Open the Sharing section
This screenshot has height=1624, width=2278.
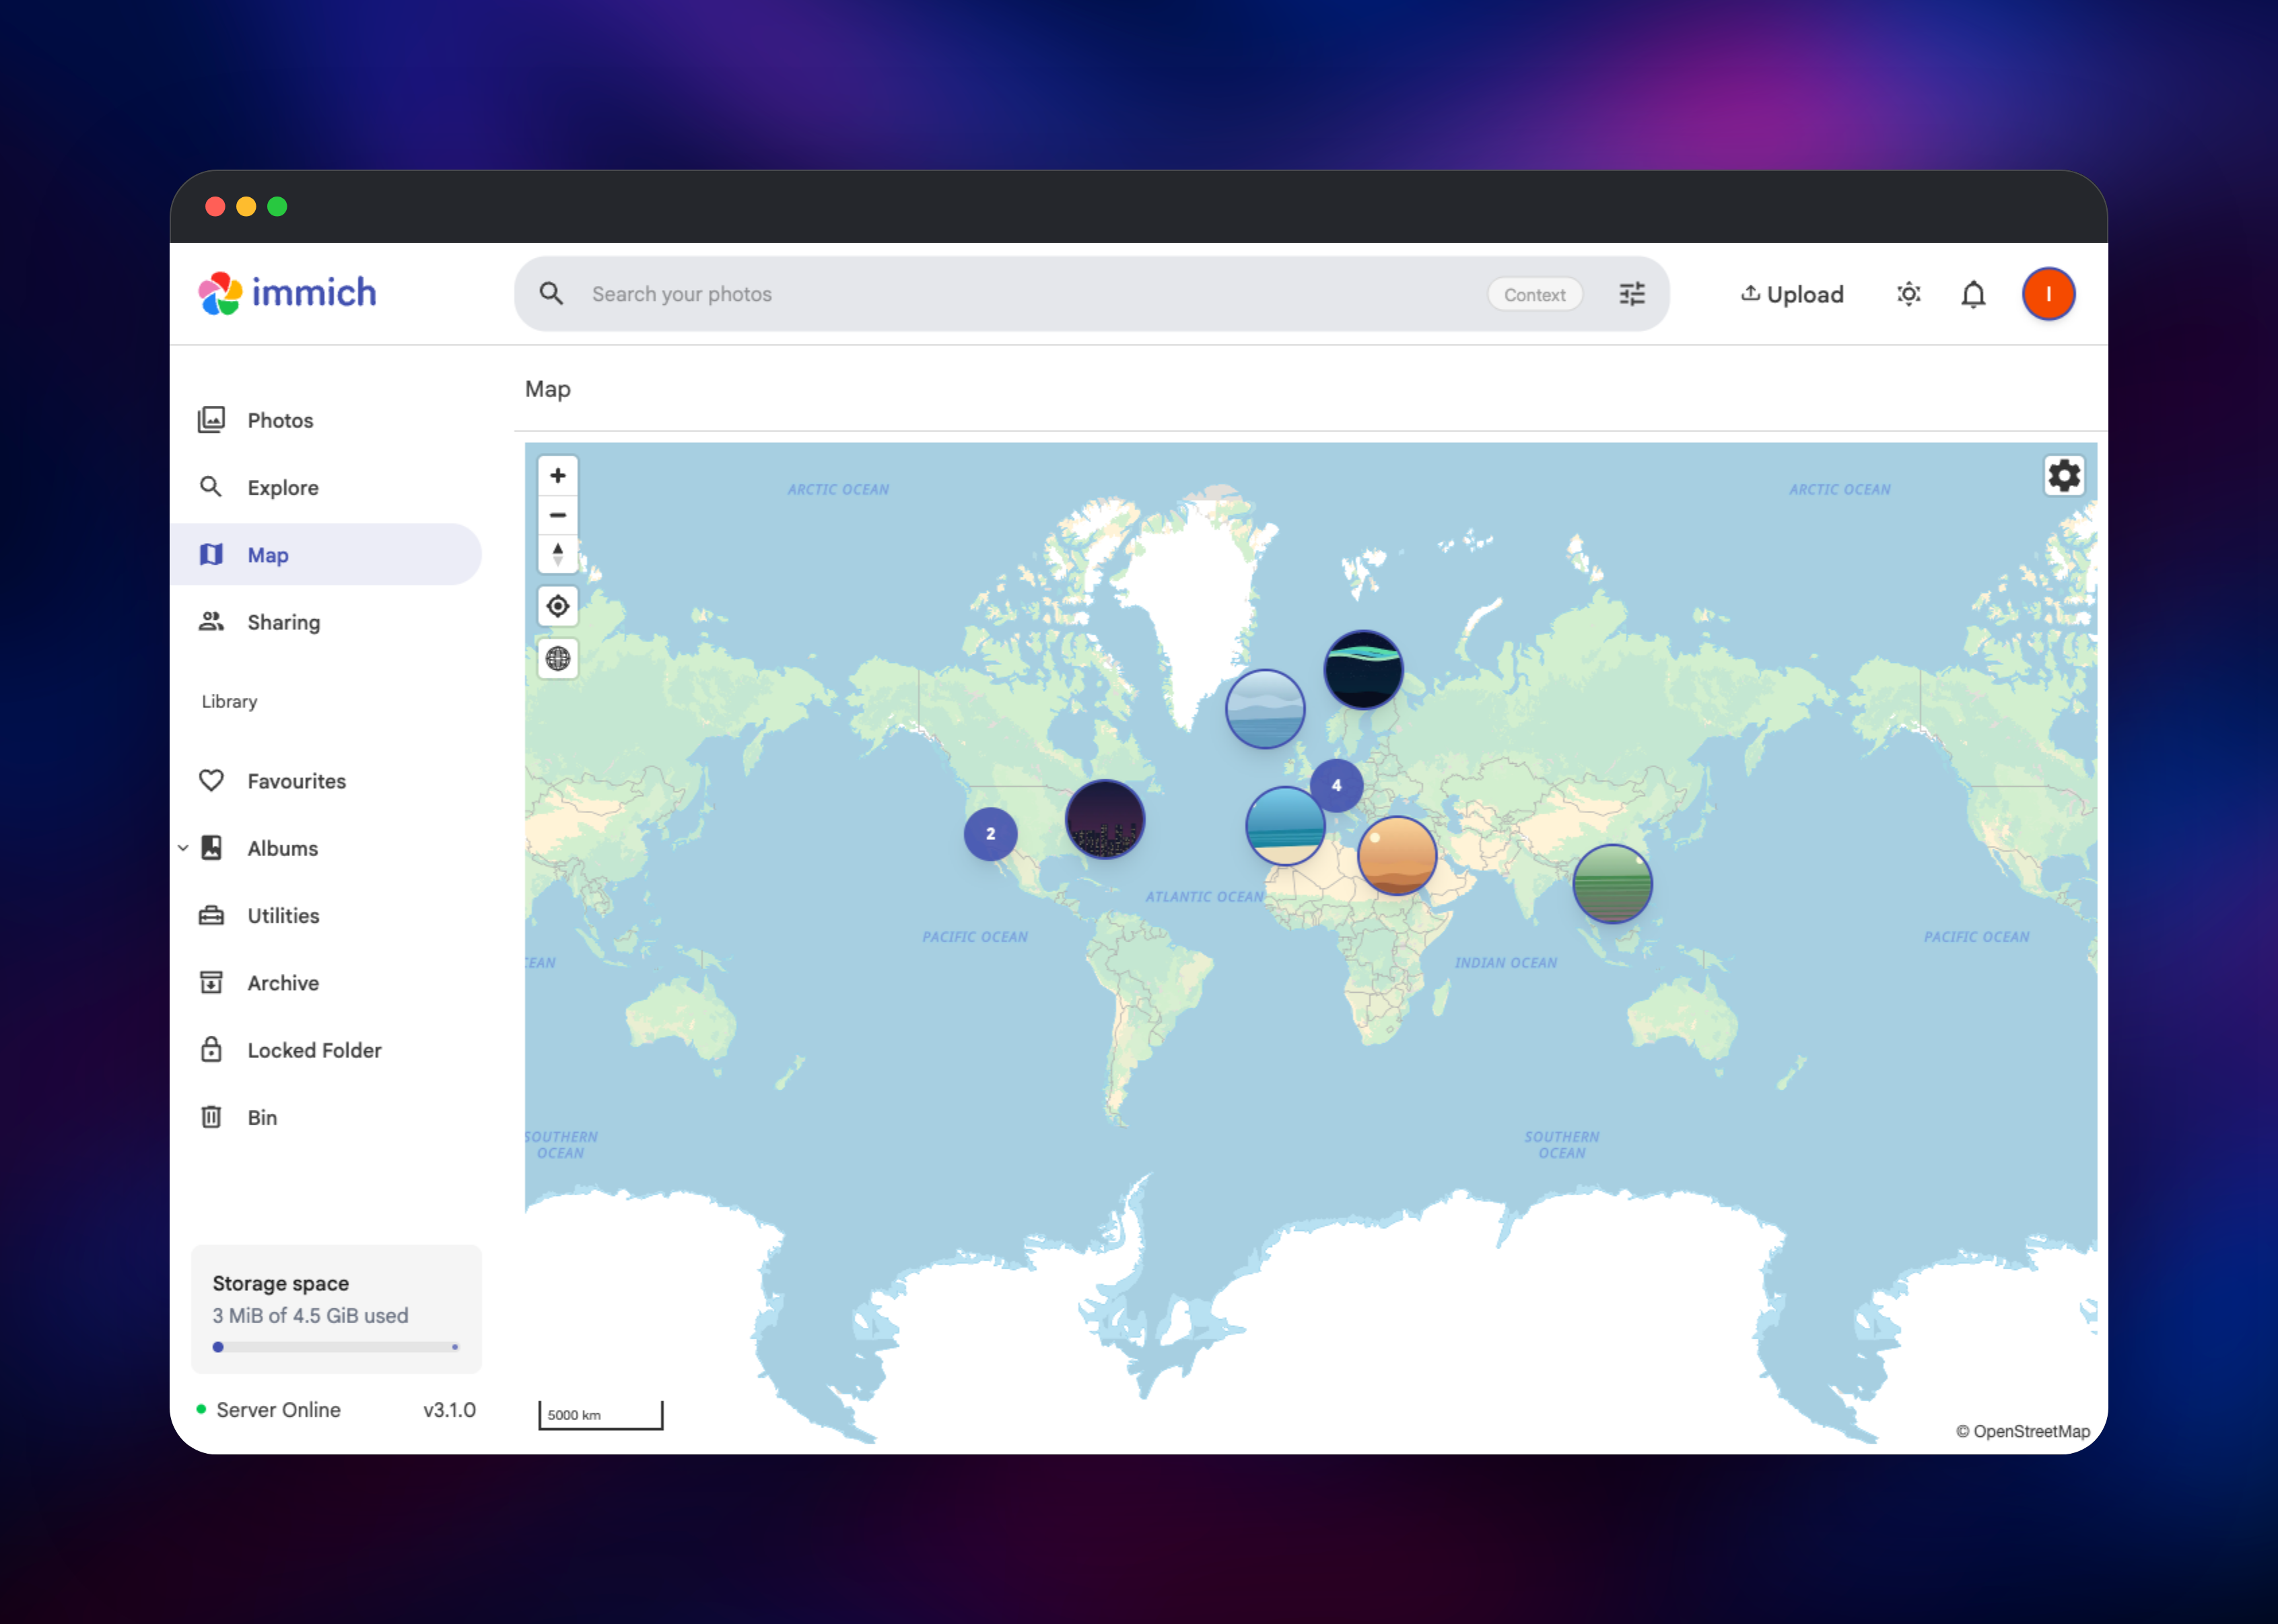(326, 622)
